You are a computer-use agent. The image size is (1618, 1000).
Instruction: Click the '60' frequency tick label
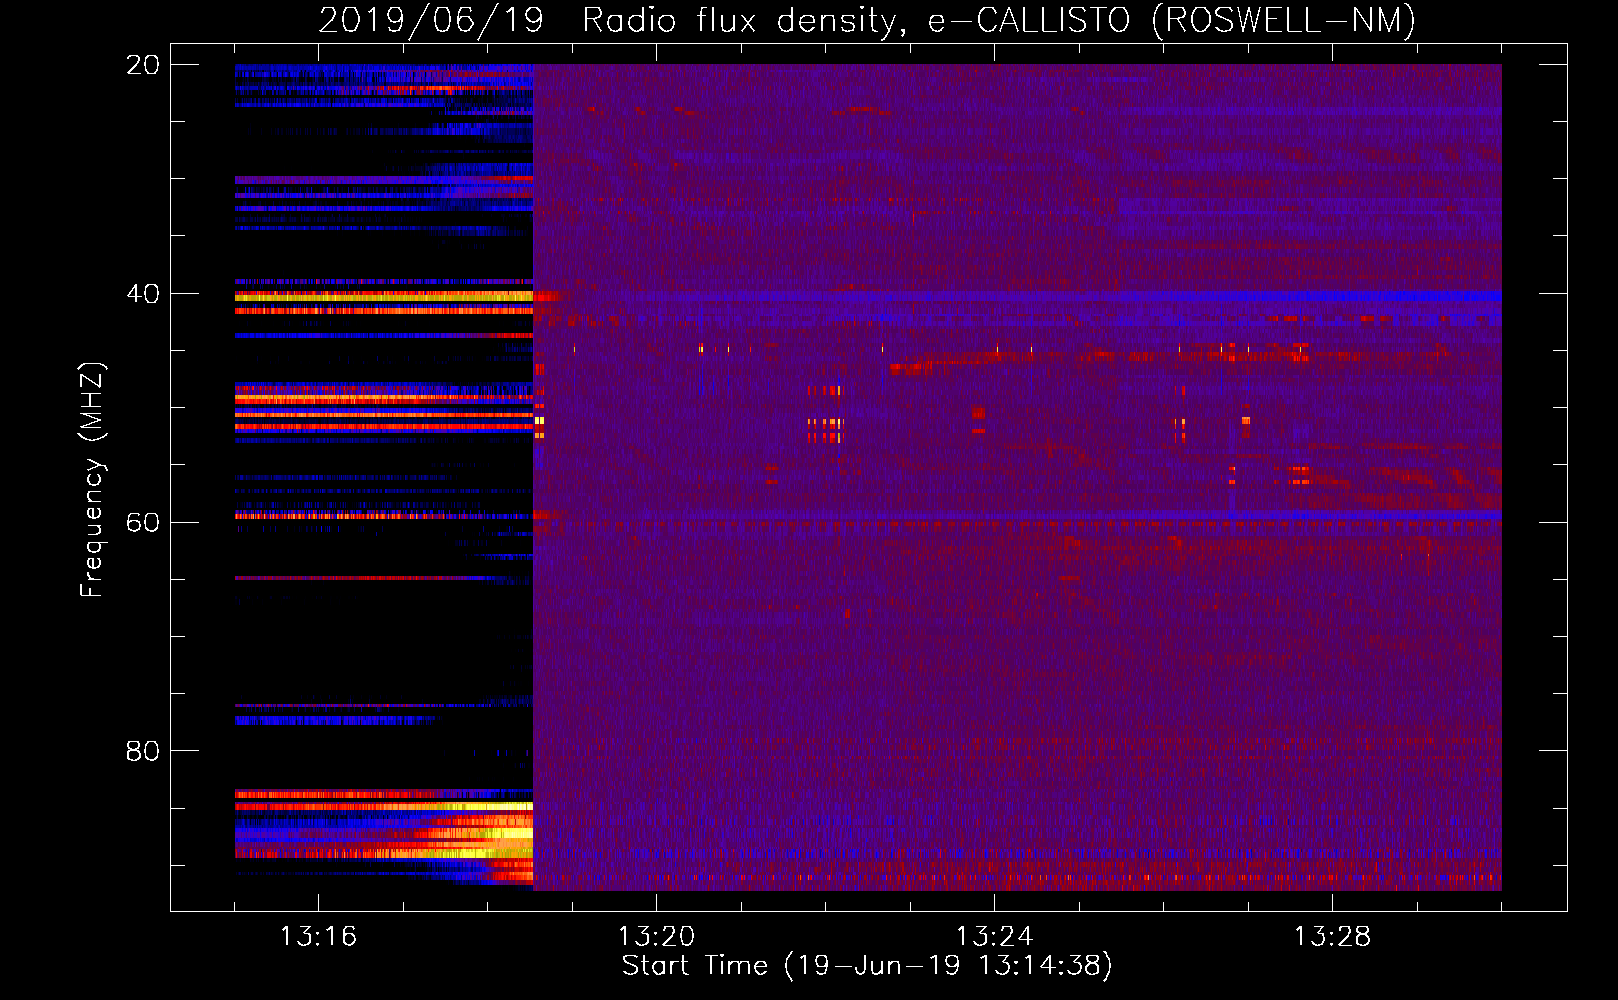point(142,522)
